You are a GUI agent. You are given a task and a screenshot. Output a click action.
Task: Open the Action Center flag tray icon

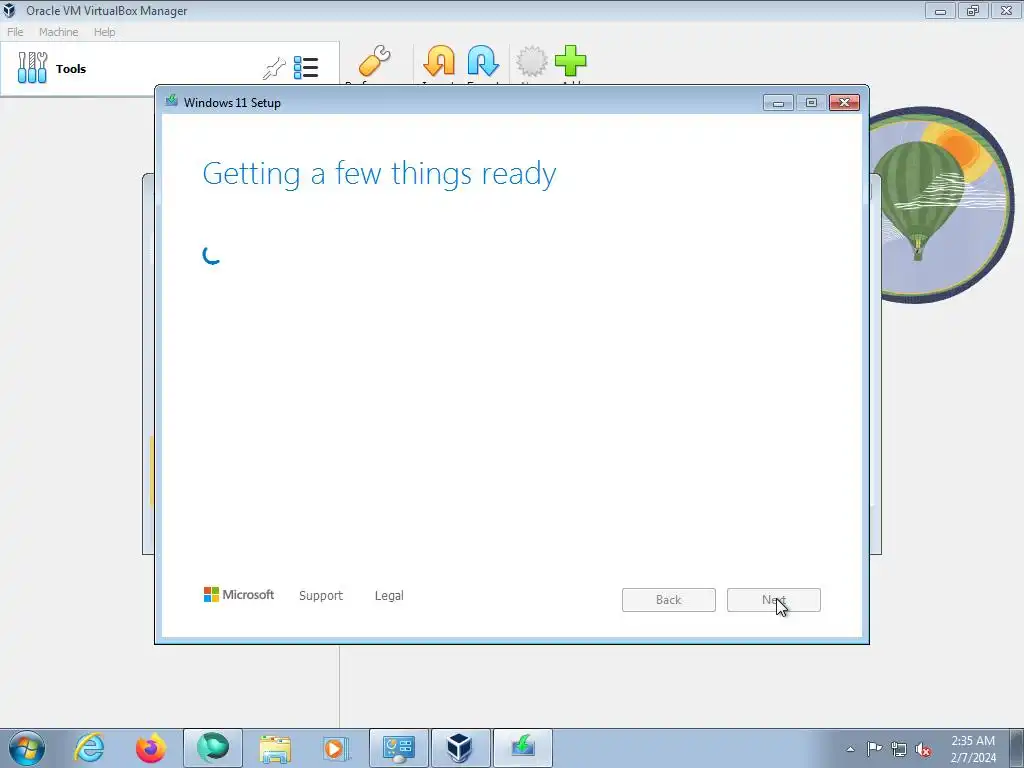pos(874,749)
